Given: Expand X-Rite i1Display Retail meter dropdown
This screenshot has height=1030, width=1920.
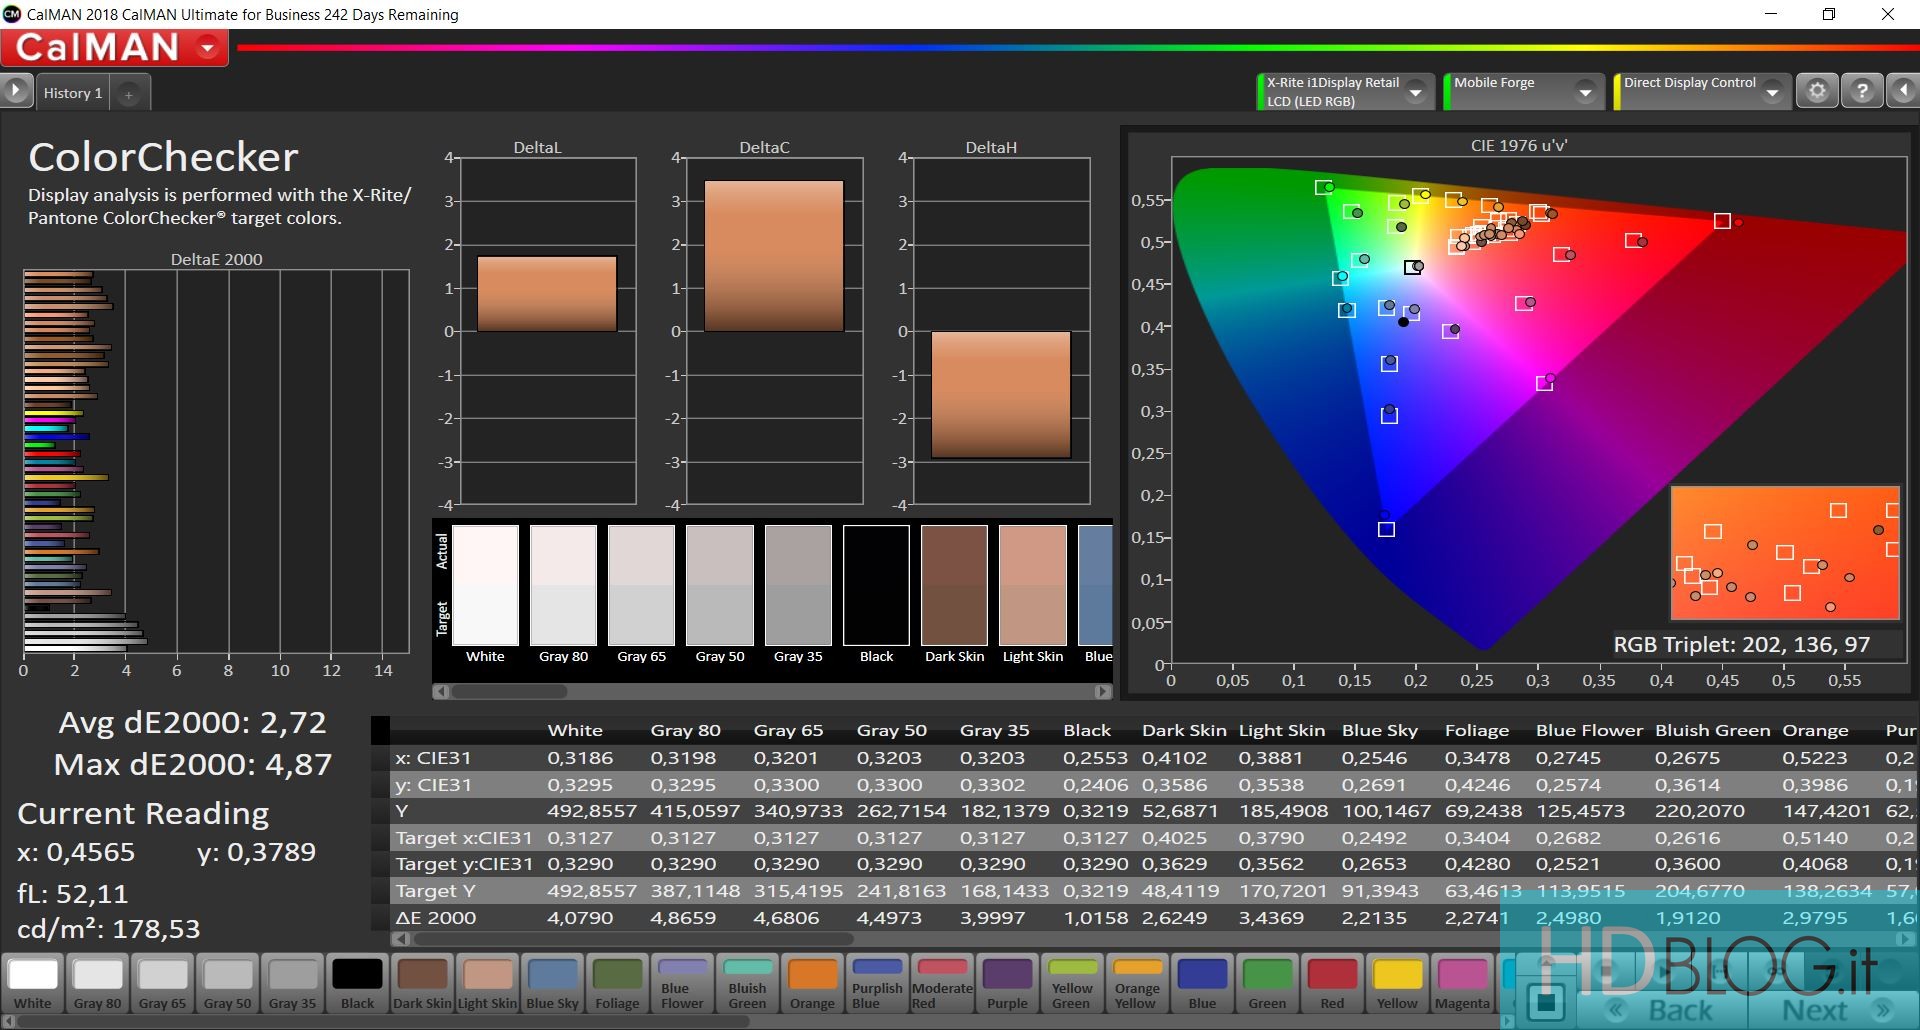Looking at the screenshot, I should (x=1415, y=93).
